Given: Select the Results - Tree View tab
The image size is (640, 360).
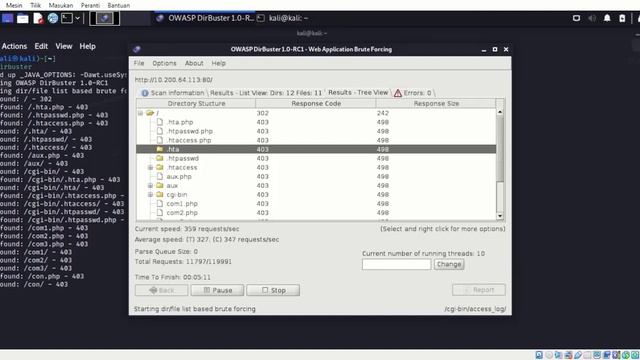Looking at the screenshot, I should 358,92.
